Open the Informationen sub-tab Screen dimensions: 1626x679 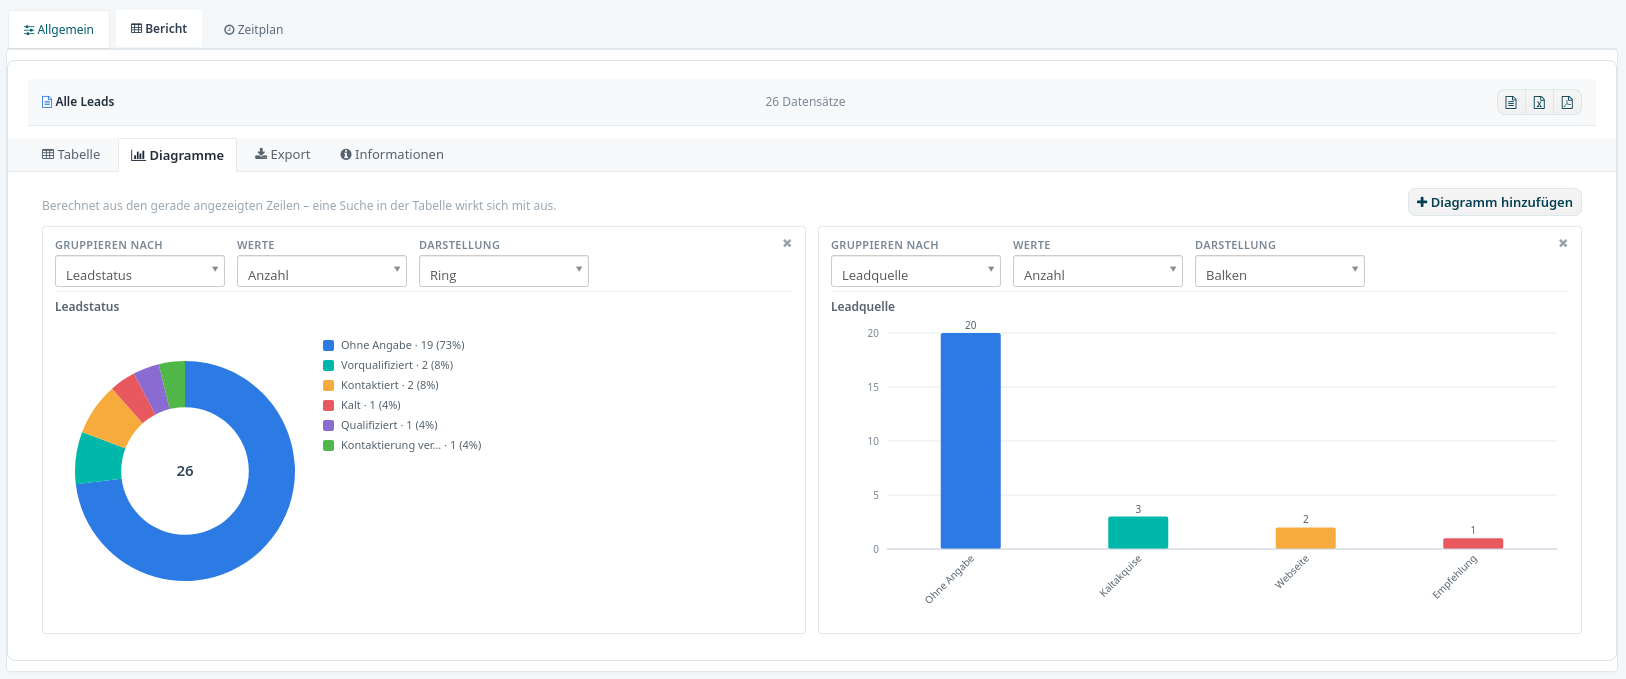pos(392,155)
